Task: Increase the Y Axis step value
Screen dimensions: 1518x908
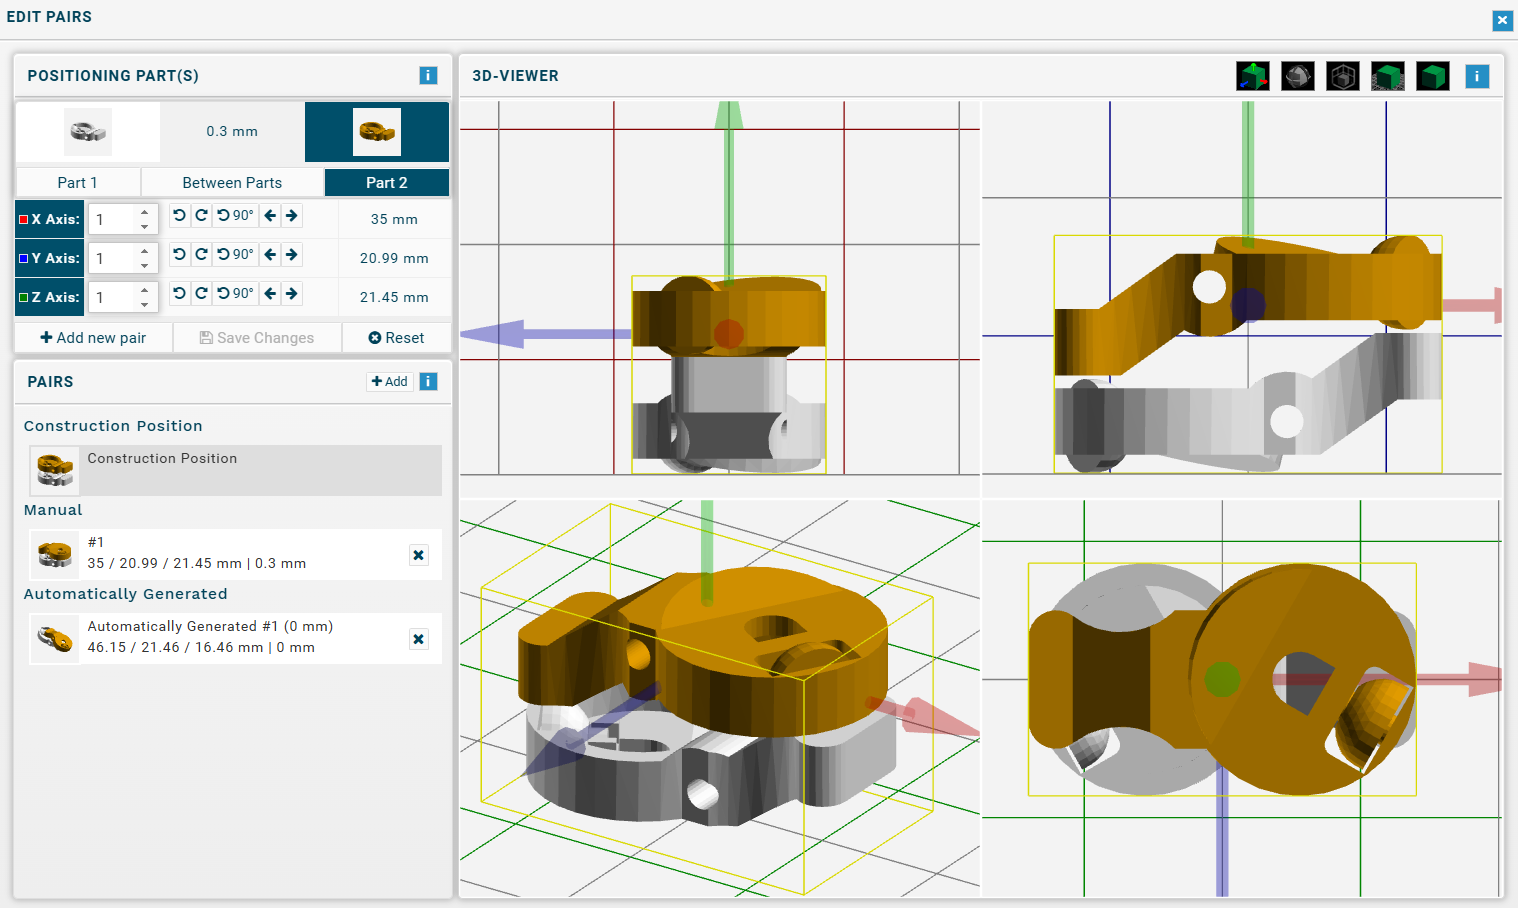Action: [x=145, y=251]
